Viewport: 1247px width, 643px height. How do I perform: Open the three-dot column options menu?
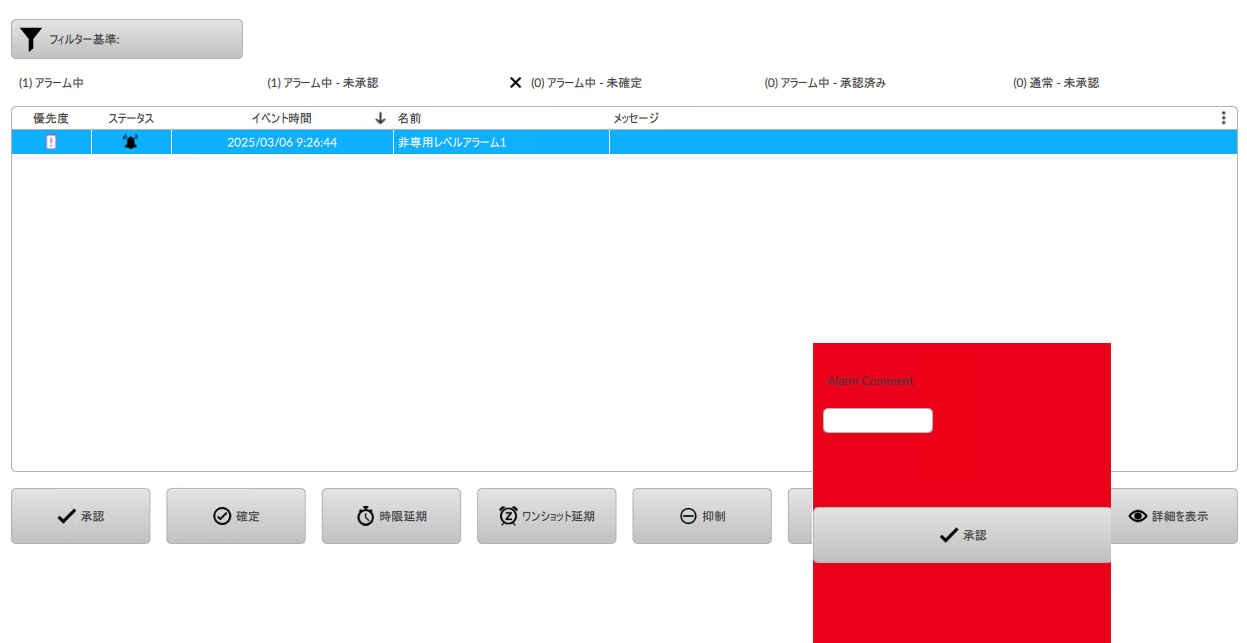pyautogui.click(x=1223, y=118)
